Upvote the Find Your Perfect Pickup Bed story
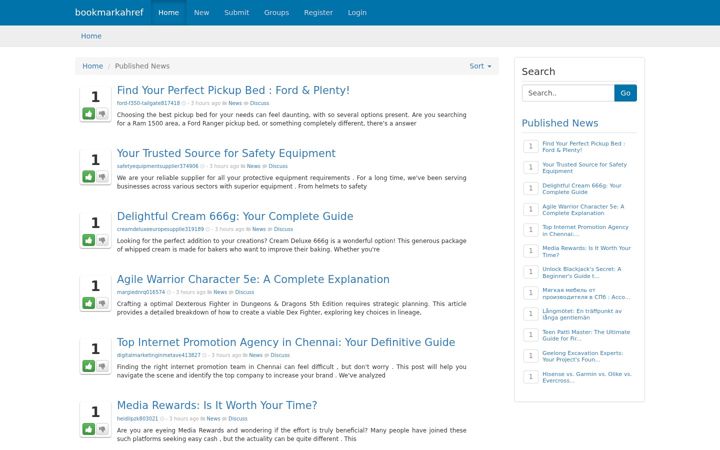Screen dimensions: 720x450 click(89, 113)
